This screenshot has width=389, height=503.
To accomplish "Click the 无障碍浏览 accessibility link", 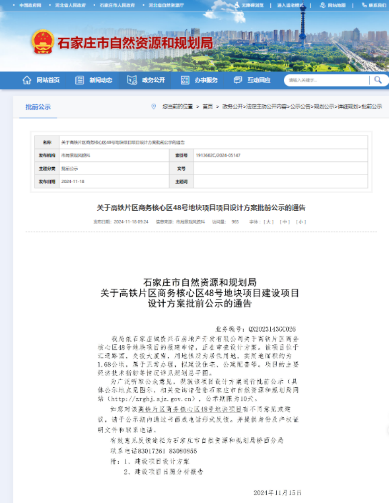I will 252,5.
